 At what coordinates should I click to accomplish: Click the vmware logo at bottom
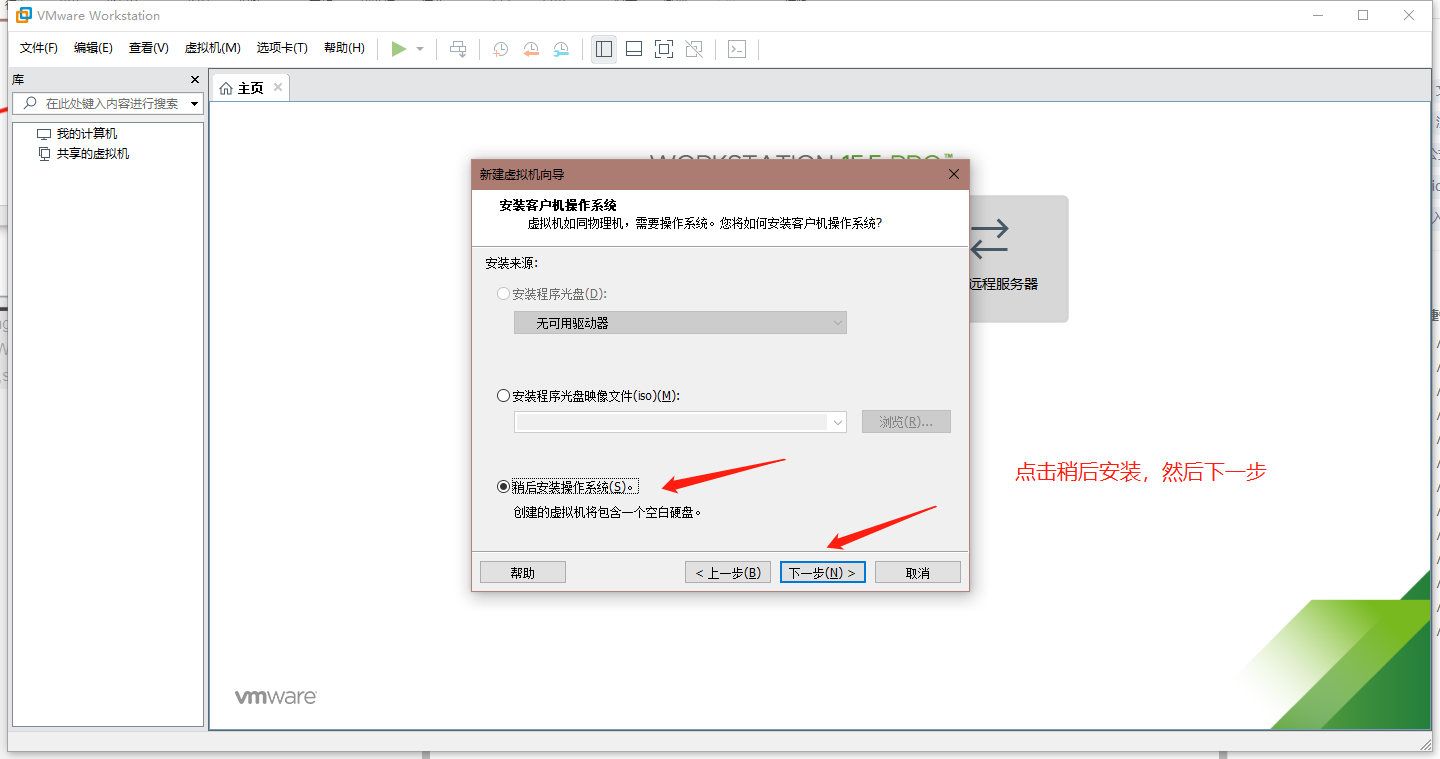tap(276, 696)
